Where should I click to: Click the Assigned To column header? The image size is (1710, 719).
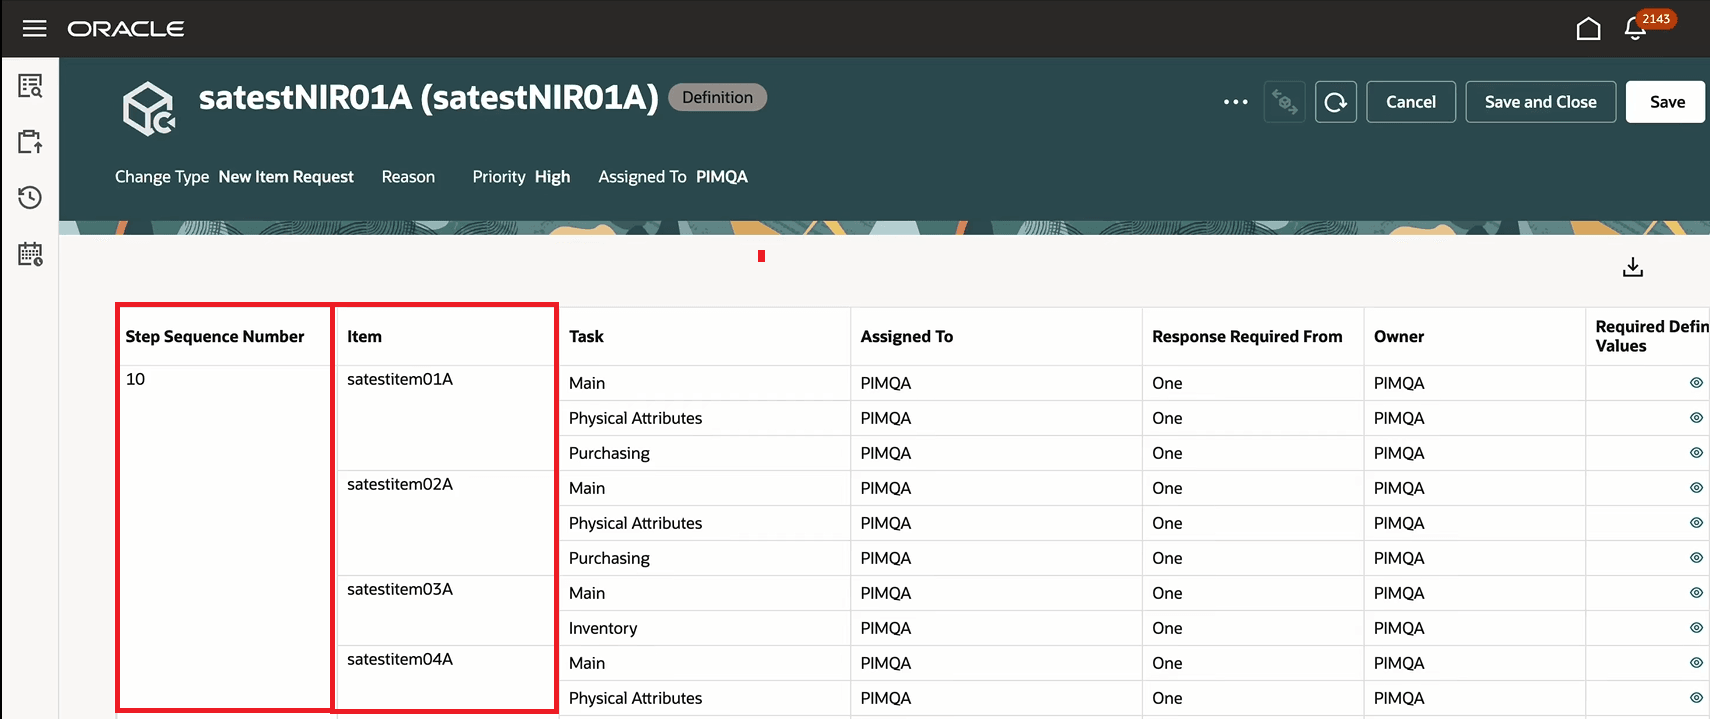[907, 336]
